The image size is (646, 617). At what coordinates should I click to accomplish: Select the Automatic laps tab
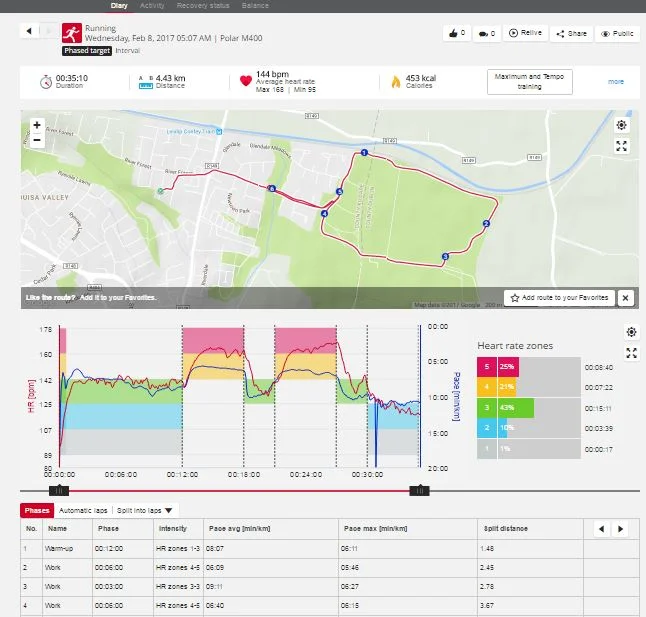(84, 510)
